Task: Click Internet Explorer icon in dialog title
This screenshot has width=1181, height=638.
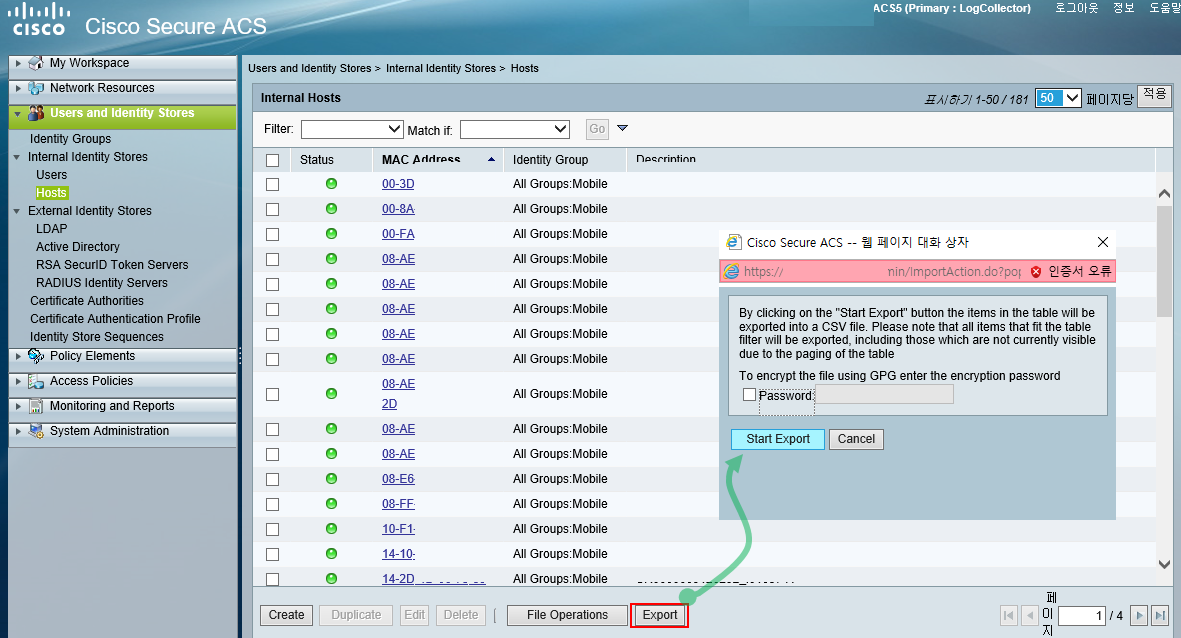Action: click(x=733, y=243)
